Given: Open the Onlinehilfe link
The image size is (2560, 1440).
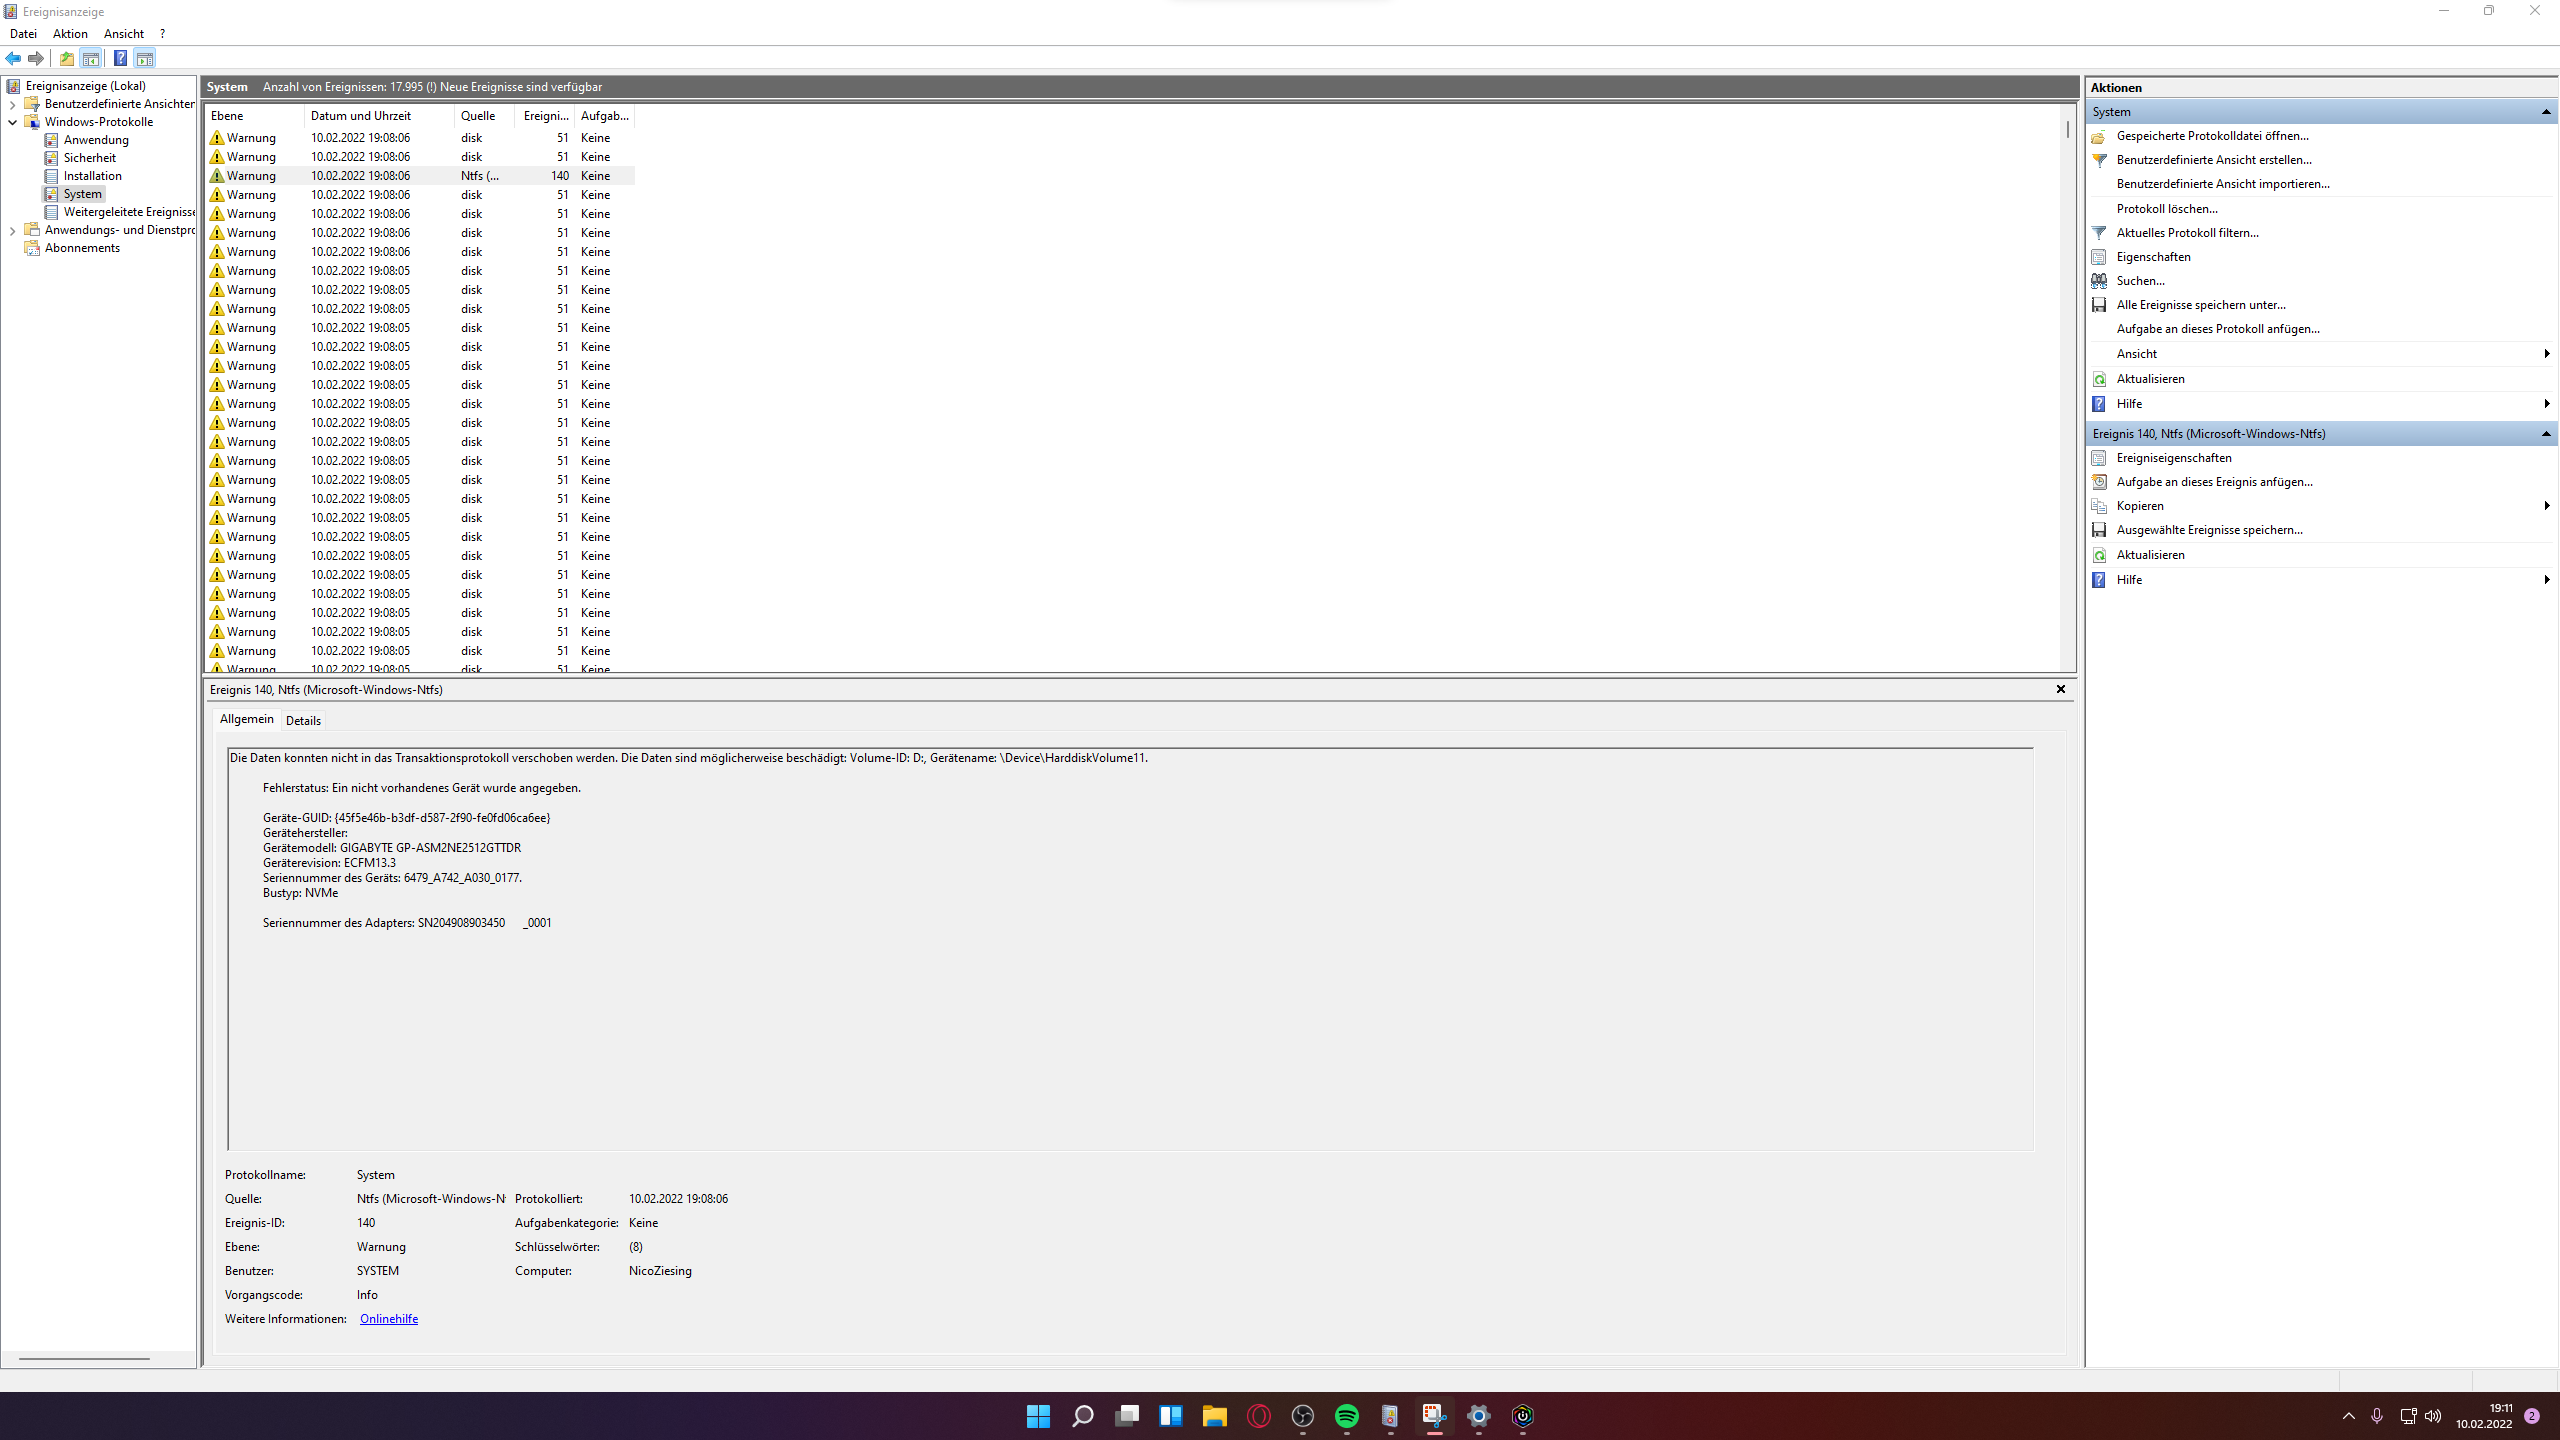Looking at the screenshot, I should point(388,1319).
